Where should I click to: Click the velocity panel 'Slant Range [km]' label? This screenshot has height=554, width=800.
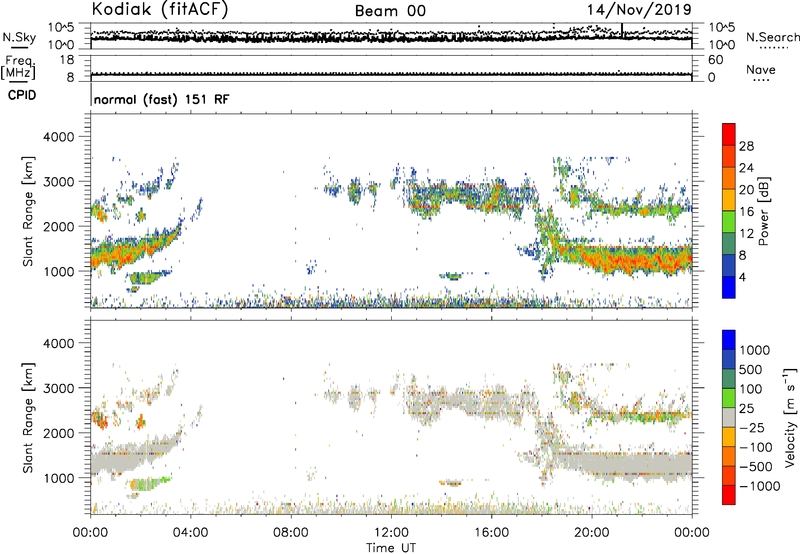click(x=28, y=418)
